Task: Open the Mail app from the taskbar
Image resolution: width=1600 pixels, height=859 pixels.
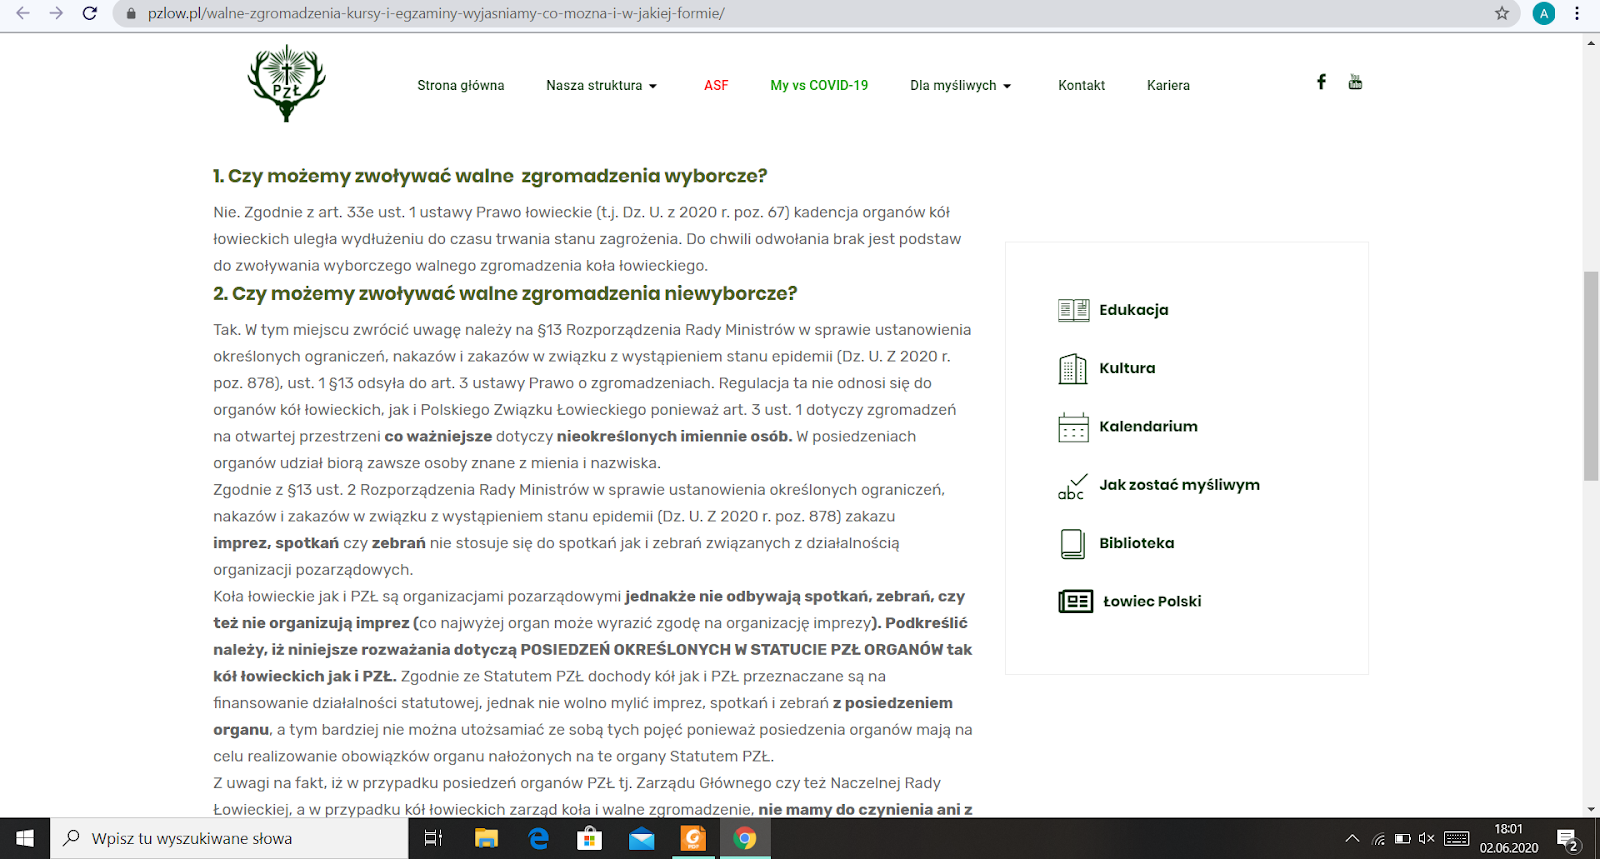Action: [x=642, y=838]
